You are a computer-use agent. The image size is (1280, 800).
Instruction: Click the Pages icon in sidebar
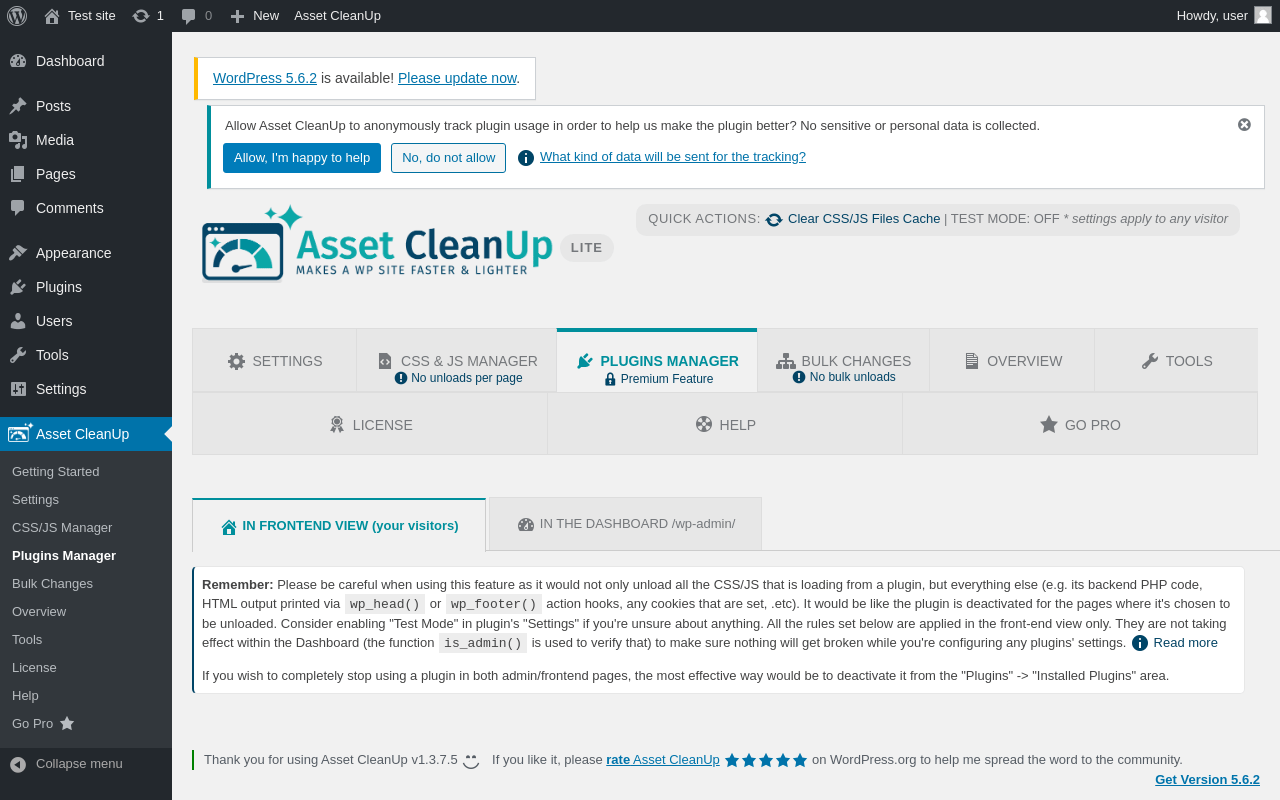pos(18,174)
